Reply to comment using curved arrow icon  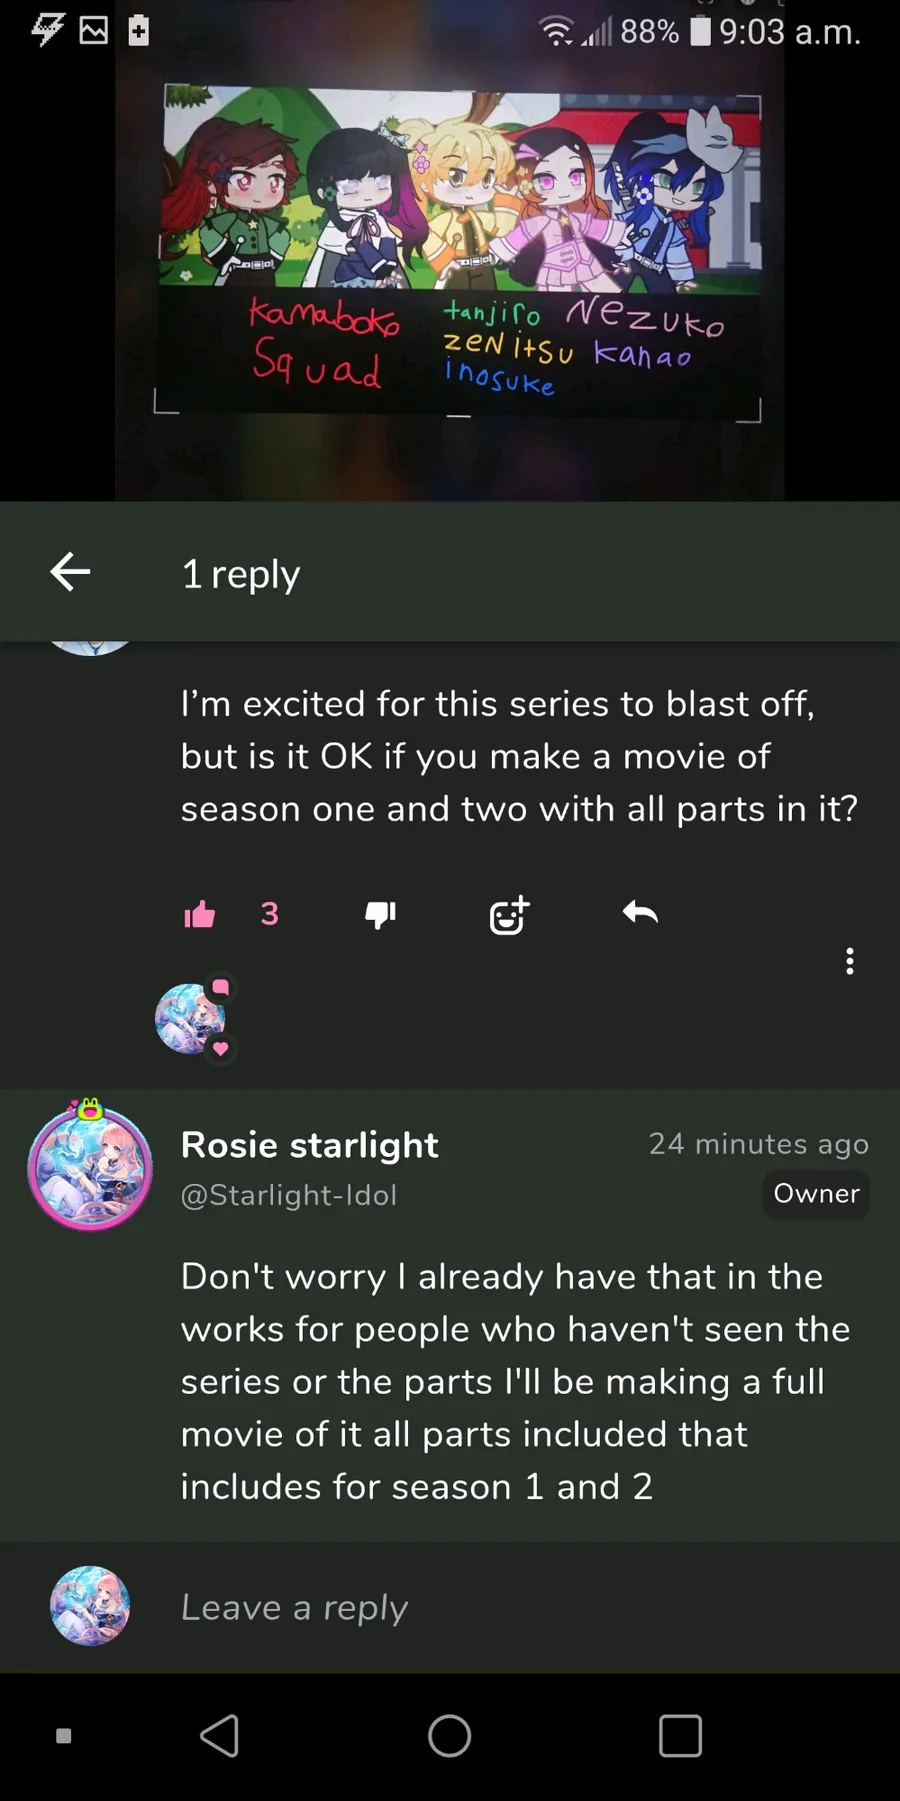[640, 912]
